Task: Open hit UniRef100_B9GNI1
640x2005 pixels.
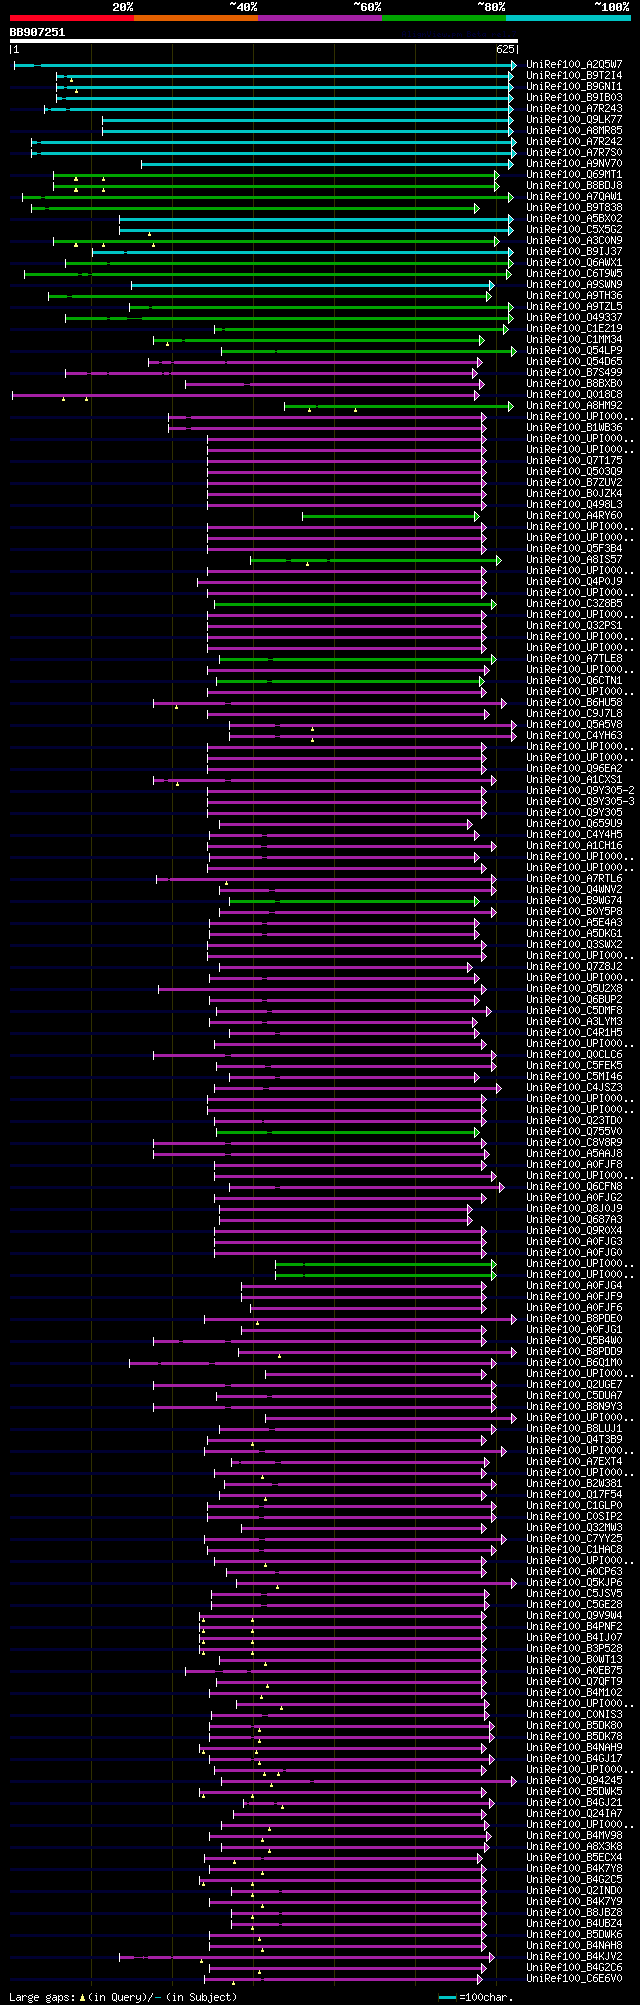Action: pos(574,87)
